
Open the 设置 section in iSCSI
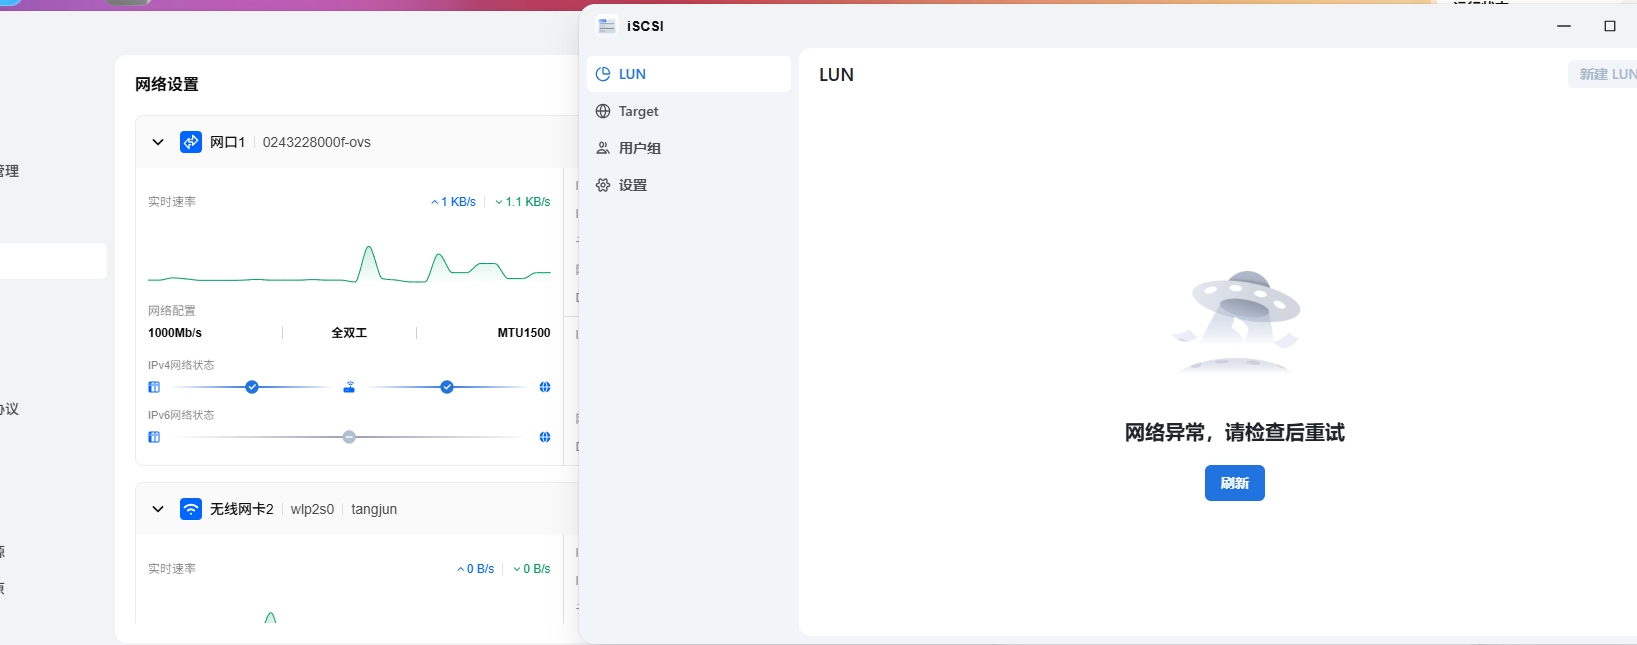tap(688, 185)
